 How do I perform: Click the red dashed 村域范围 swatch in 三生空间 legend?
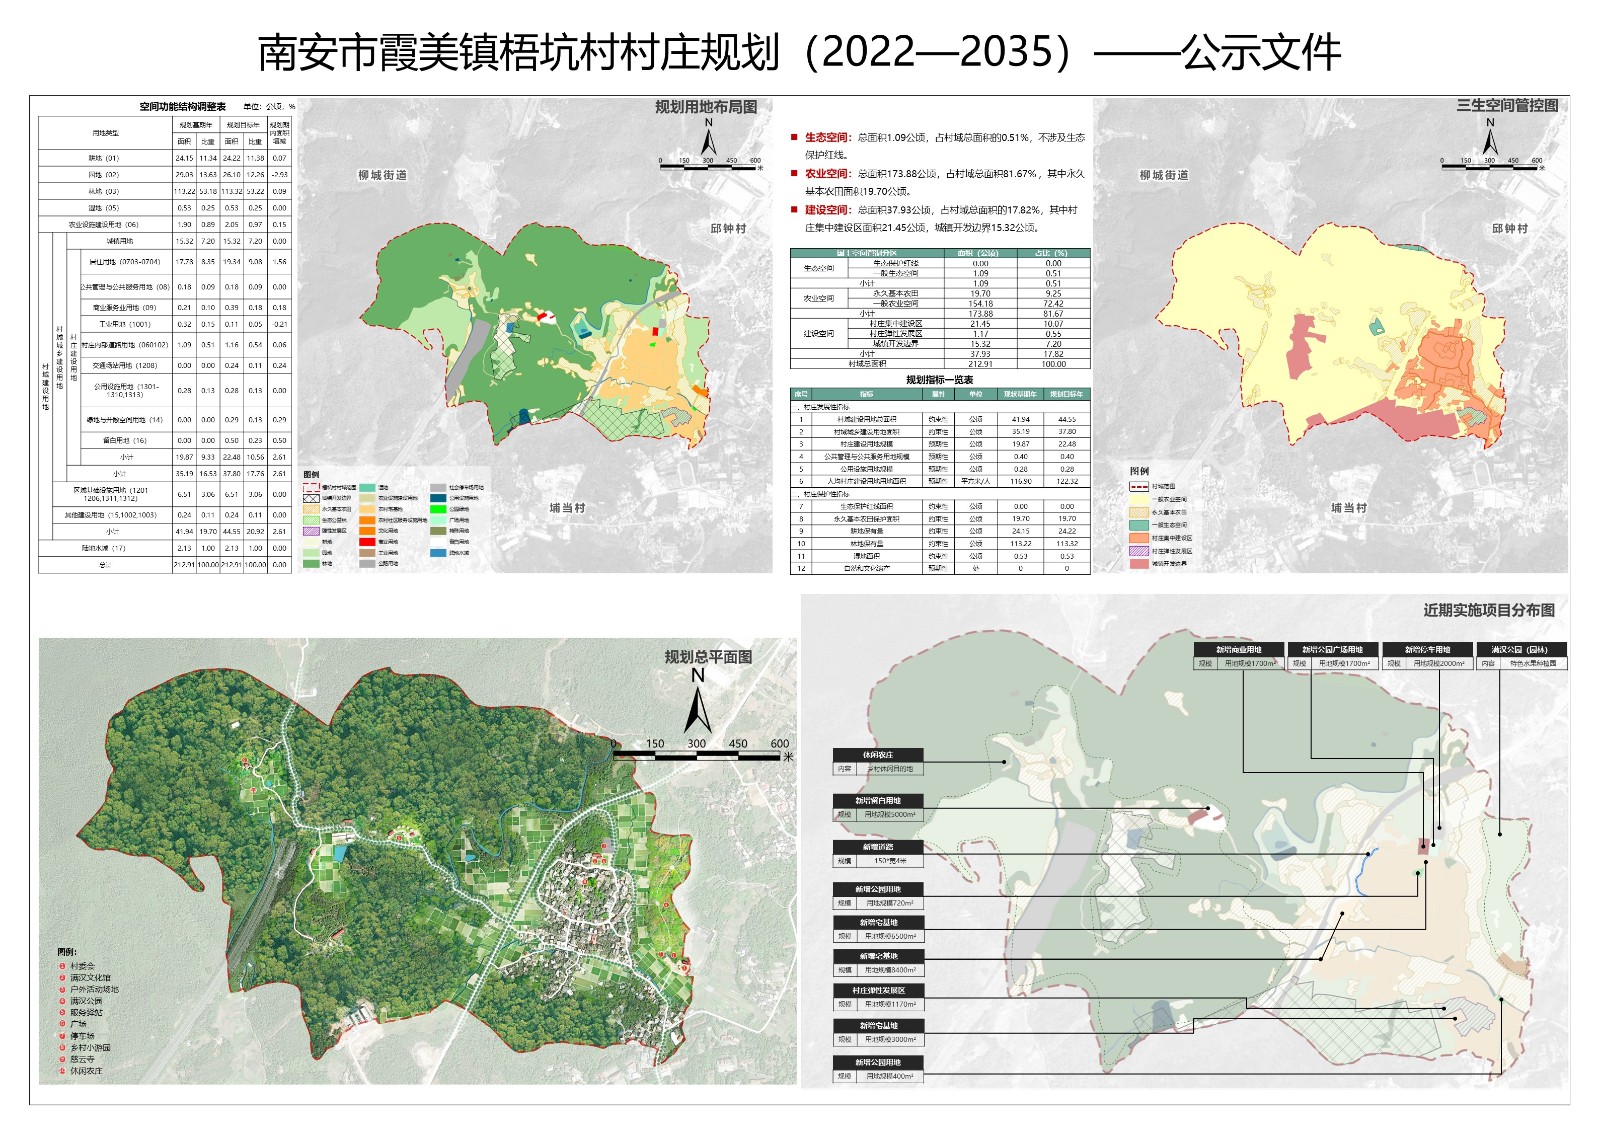pos(1138,486)
